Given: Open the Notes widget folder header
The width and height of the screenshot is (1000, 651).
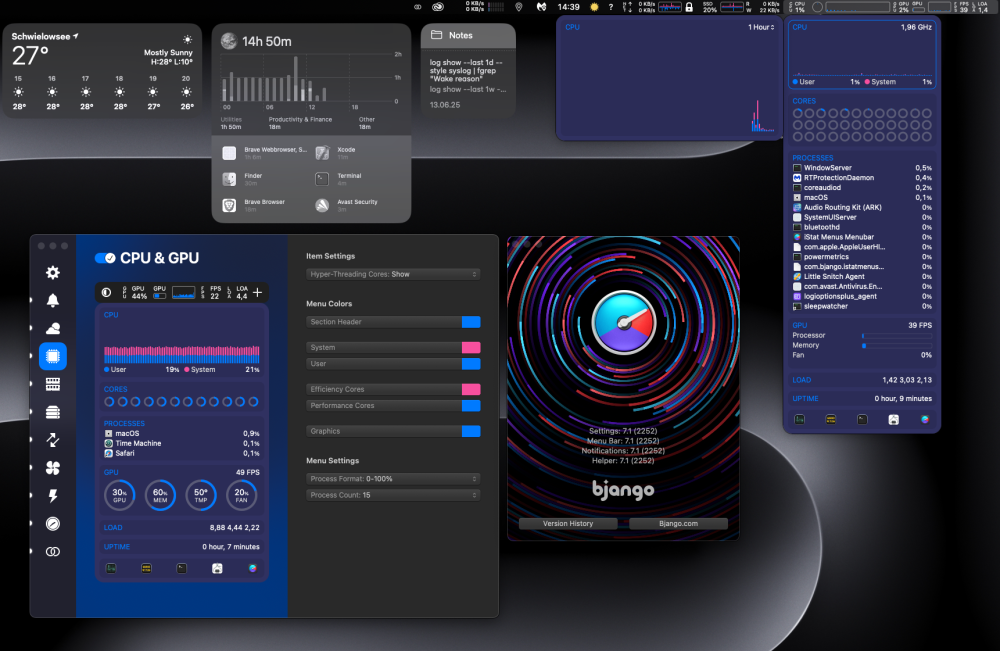Looking at the screenshot, I should (x=468, y=36).
